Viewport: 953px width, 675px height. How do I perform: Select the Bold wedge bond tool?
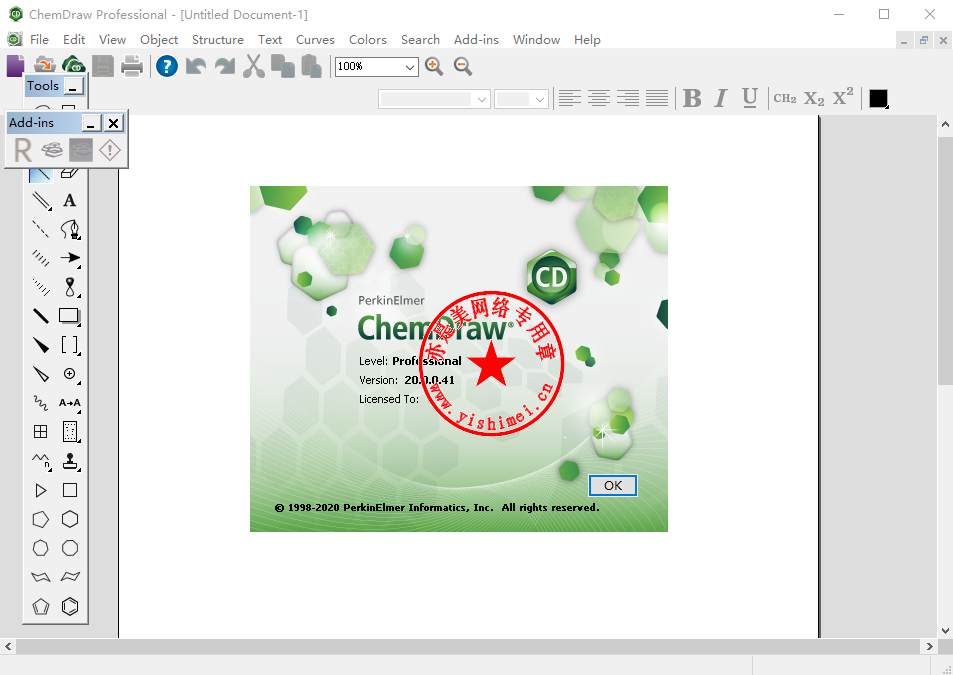pyautogui.click(x=41, y=345)
